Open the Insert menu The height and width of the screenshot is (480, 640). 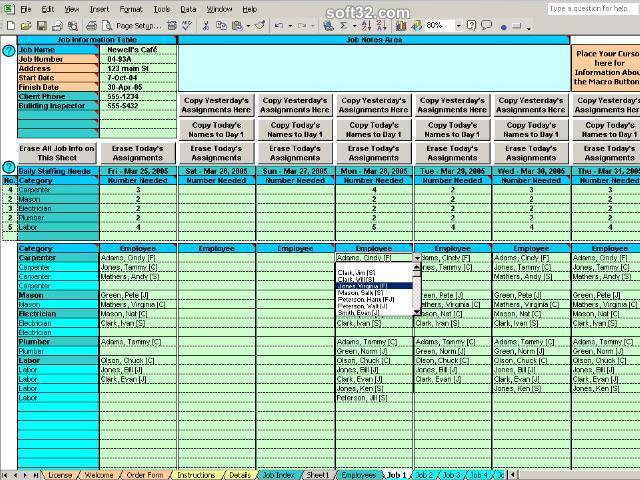click(x=99, y=9)
